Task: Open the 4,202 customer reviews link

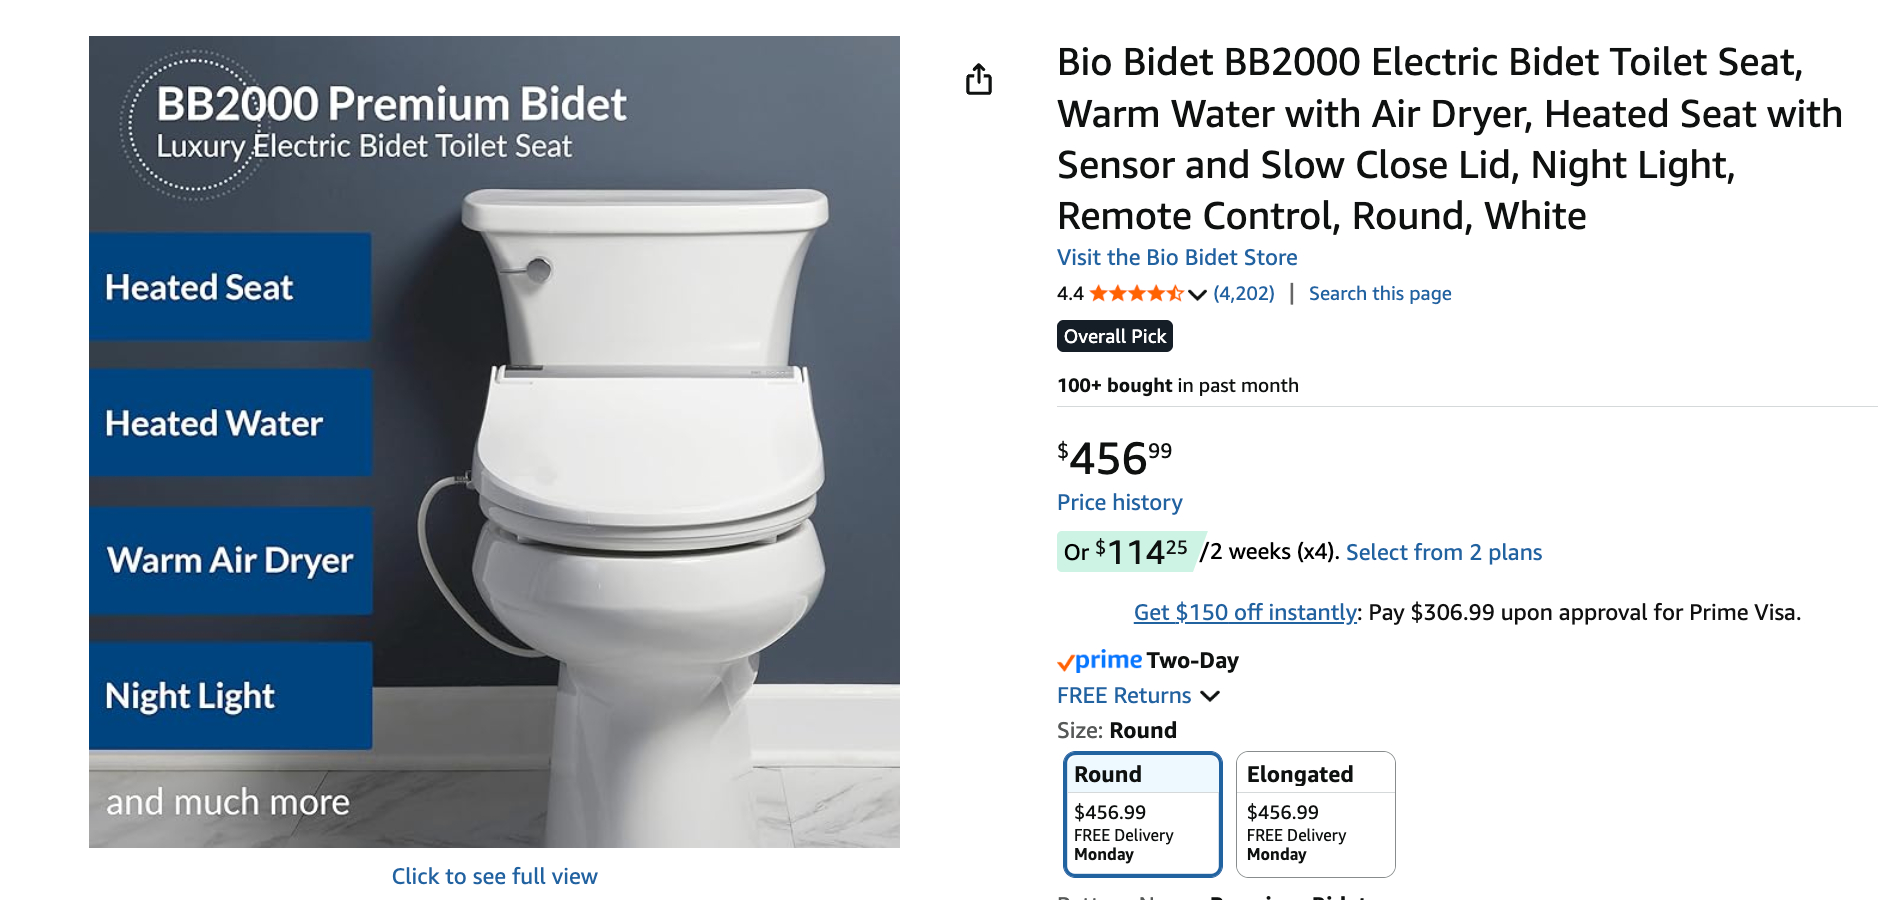Action: [1244, 294]
